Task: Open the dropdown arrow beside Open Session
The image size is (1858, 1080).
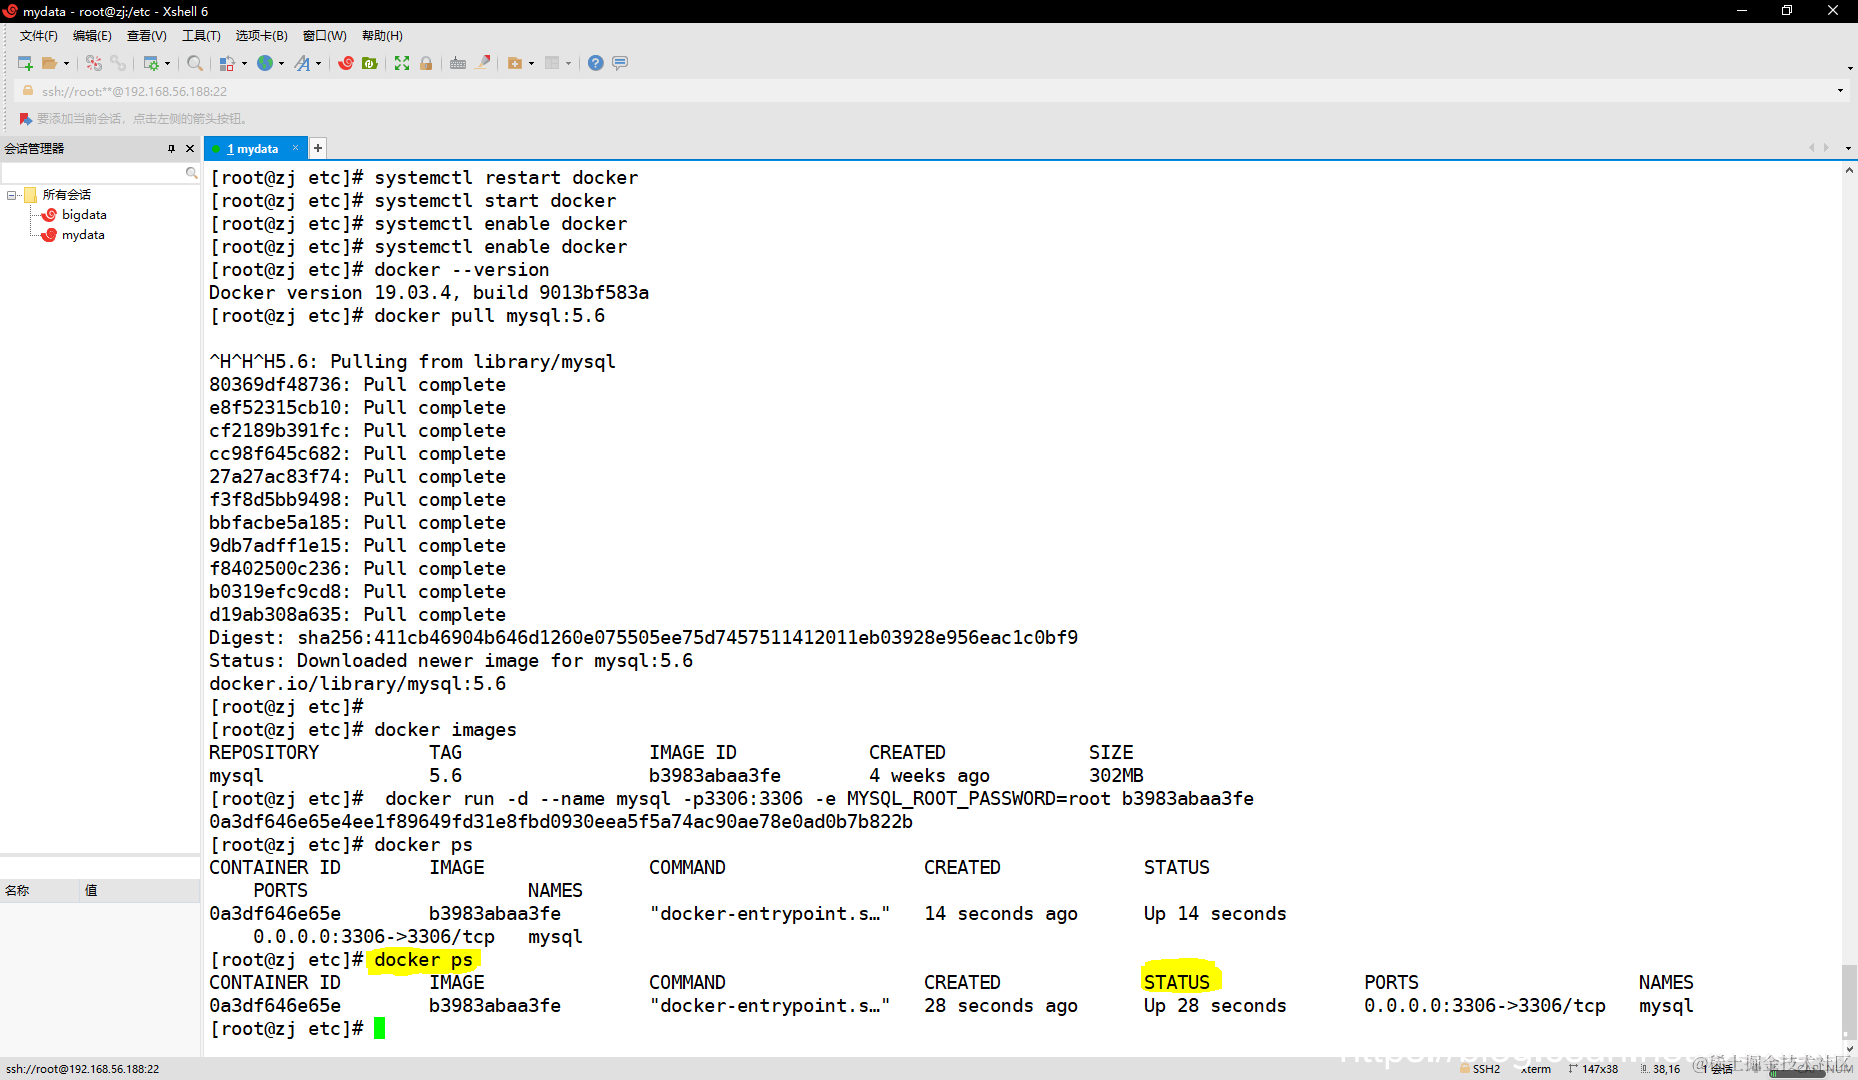Action: click(66, 63)
